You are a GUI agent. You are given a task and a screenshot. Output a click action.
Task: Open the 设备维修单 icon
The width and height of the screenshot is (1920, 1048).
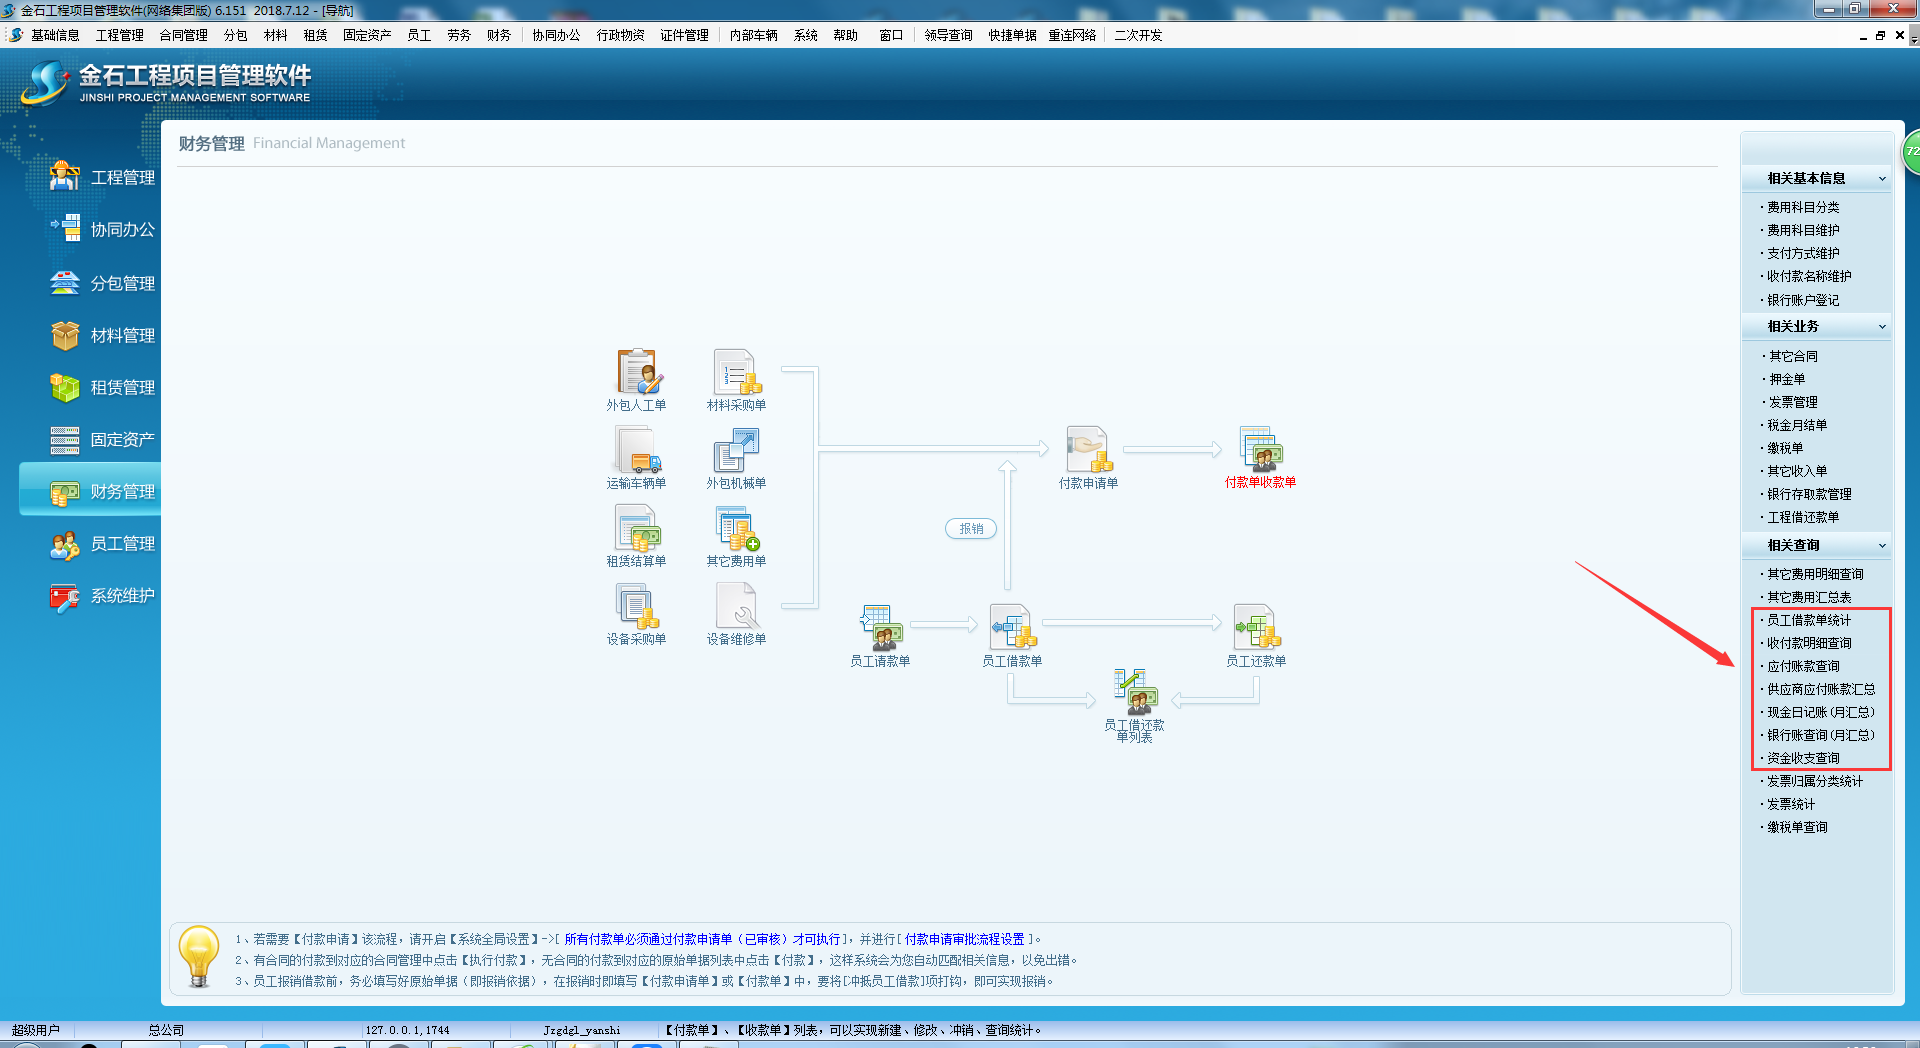pyautogui.click(x=736, y=606)
